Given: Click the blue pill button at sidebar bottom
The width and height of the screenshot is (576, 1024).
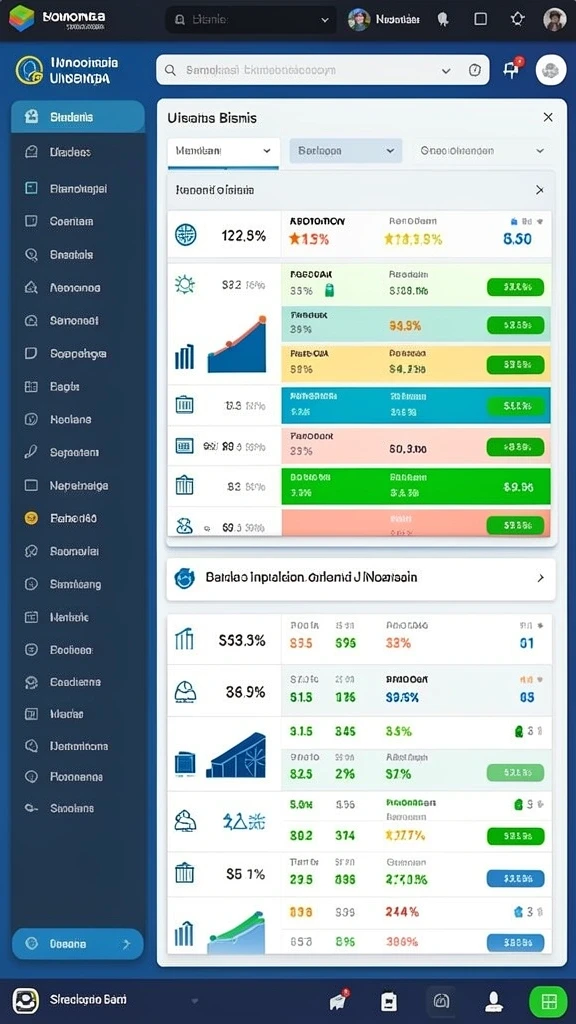Looking at the screenshot, I should pyautogui.click(x=78, y=944).
